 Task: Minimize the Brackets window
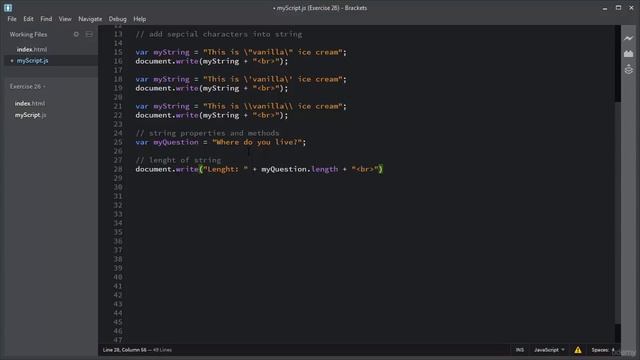pyautogui.click(x=604, y=8)
